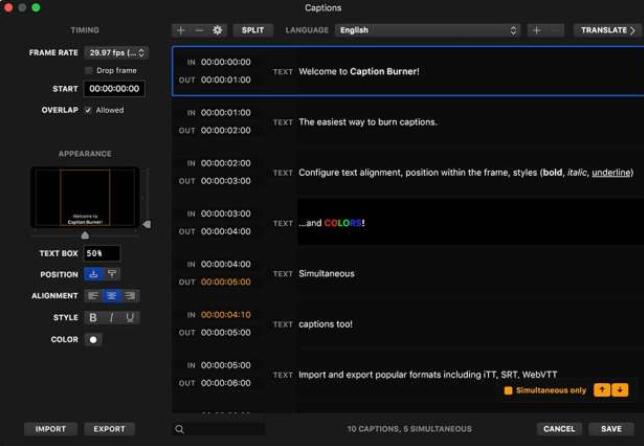
Task: Jump to previous simultaneous caption arrow
Action: 602,390
